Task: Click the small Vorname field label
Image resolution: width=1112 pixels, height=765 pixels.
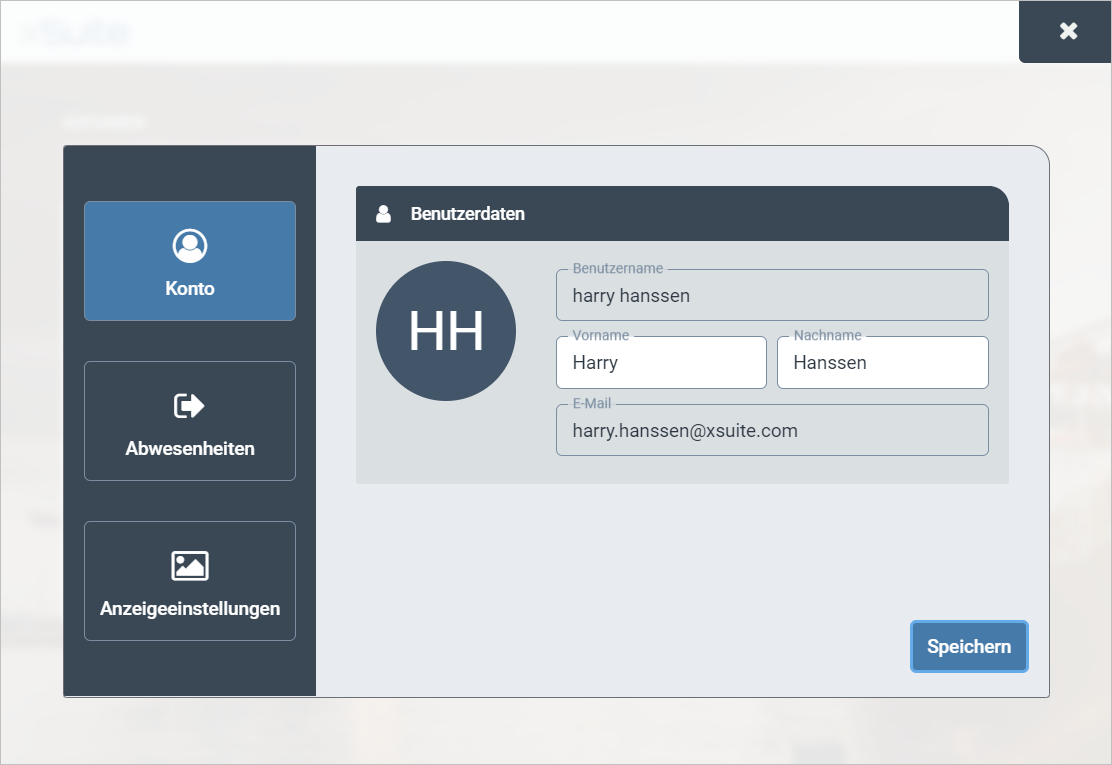Action: click(600, 336)
